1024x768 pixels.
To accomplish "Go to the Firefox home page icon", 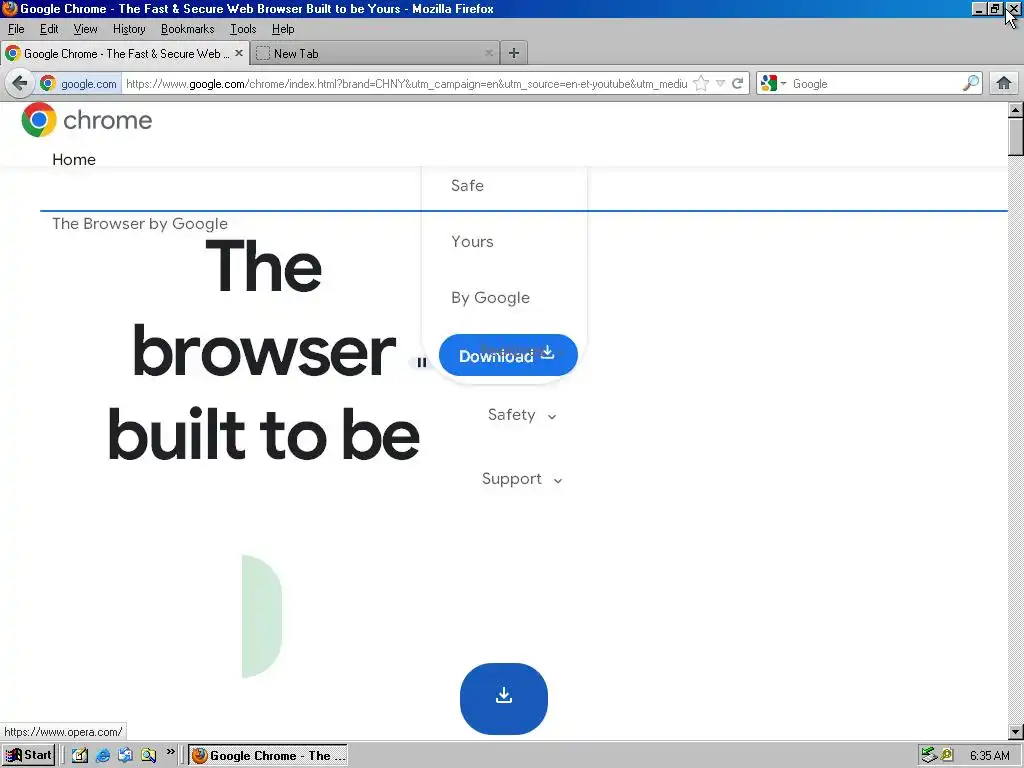I will [1004, 83].
